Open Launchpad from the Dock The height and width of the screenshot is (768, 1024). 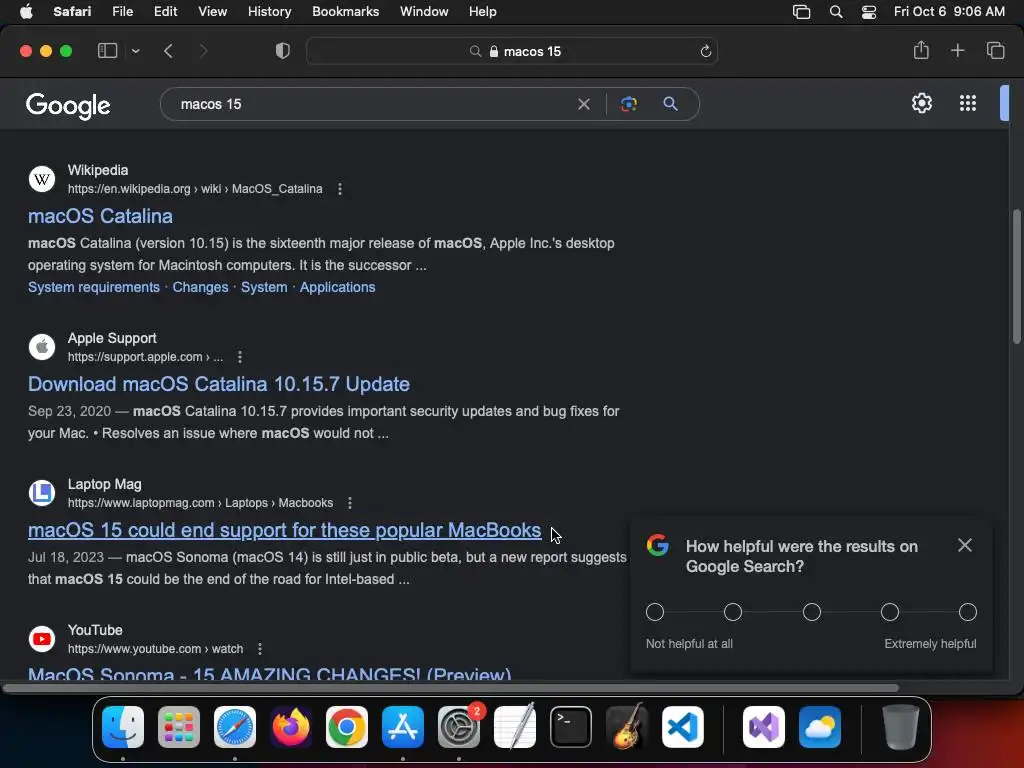click(x=179, y=727)
